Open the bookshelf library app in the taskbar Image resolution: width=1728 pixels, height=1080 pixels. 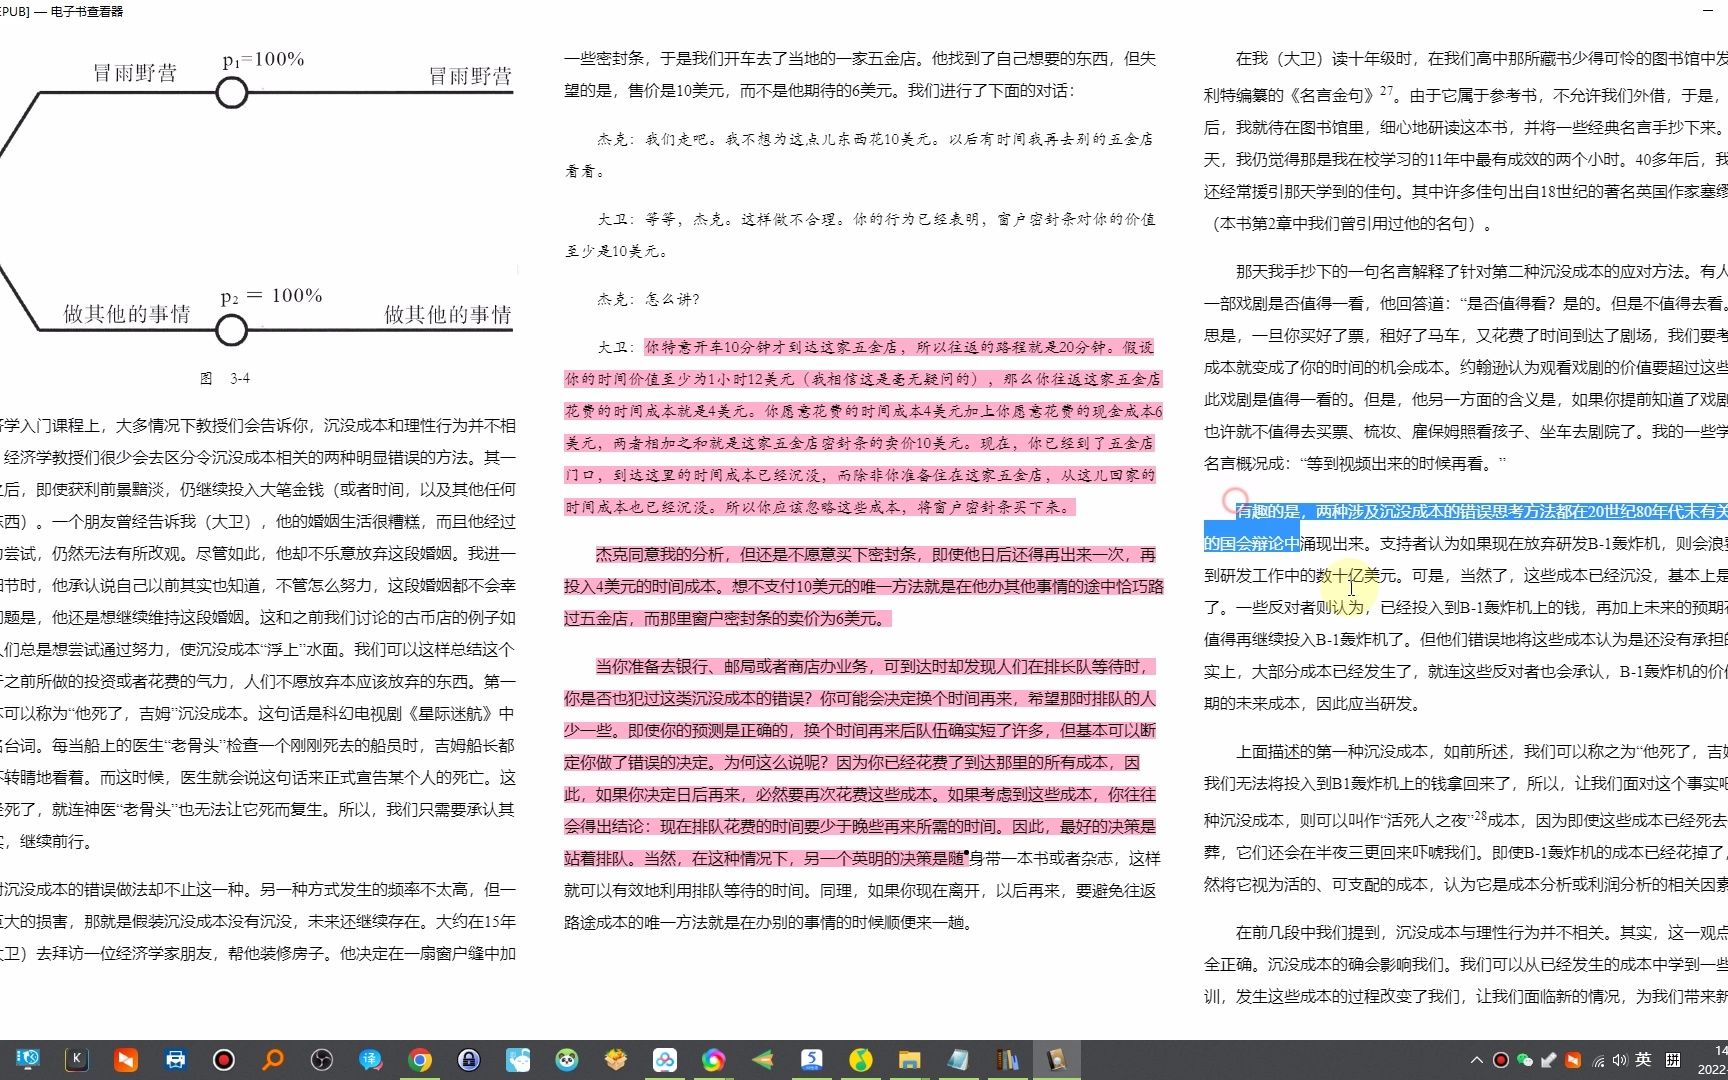(1008, 1060)
